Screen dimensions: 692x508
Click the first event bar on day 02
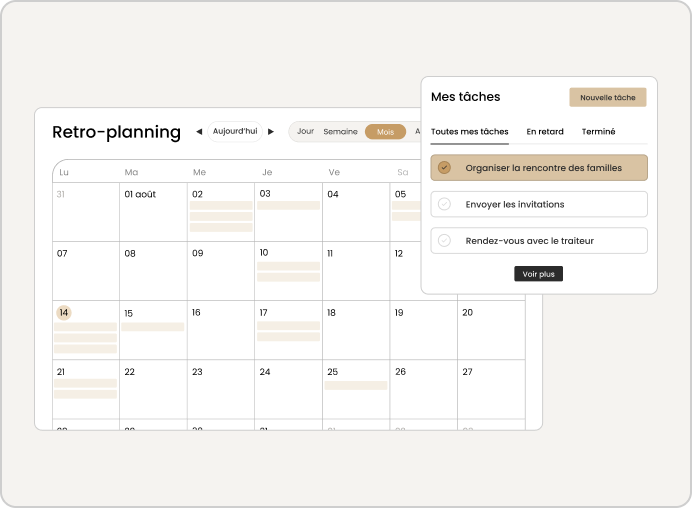(221, 205)
